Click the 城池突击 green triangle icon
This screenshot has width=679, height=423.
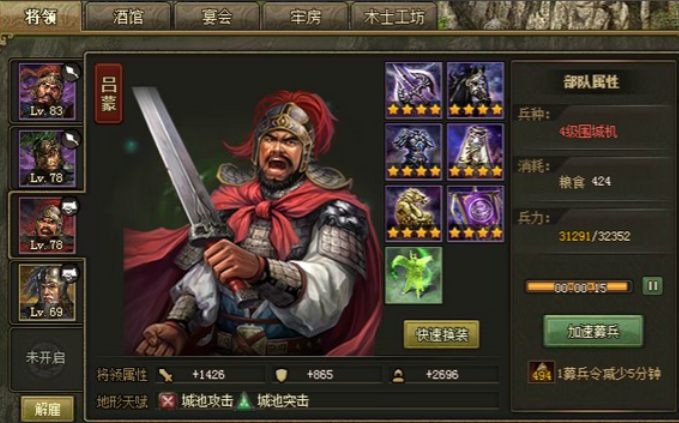245,401
